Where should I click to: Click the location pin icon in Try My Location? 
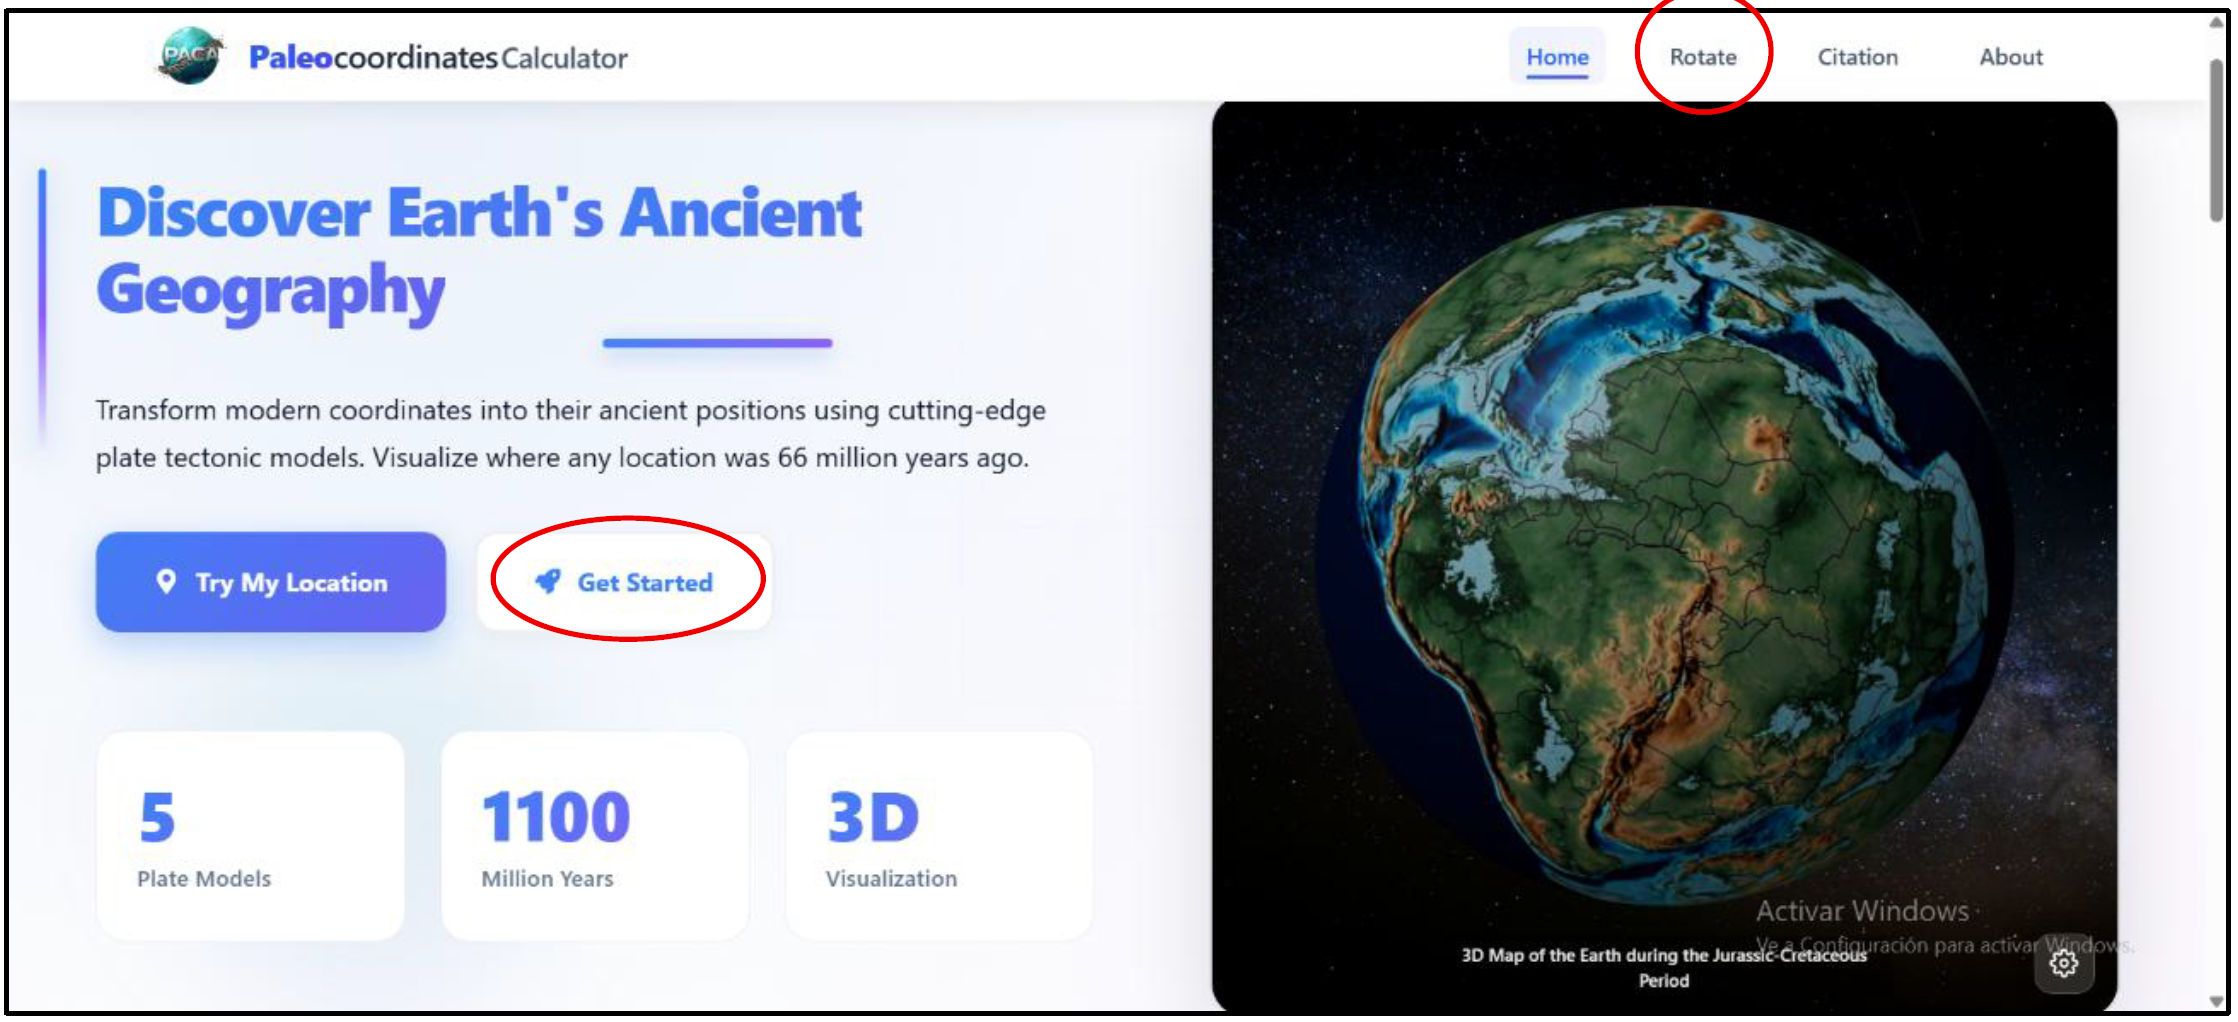[x=166, y=581]
